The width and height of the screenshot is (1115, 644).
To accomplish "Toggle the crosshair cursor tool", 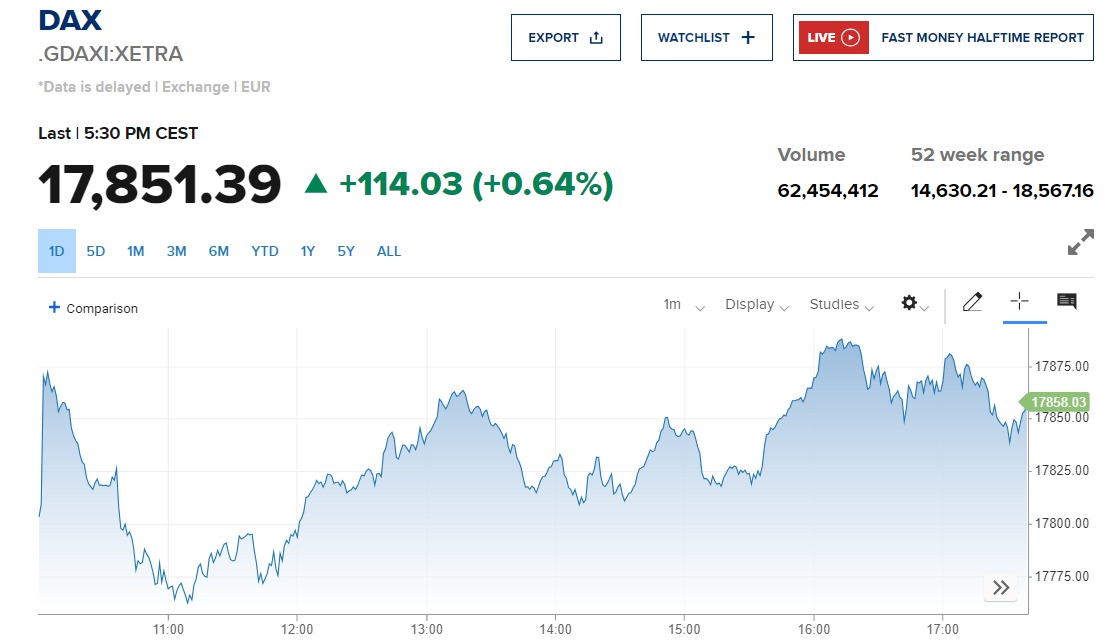I will click(x=1020, y=302).
